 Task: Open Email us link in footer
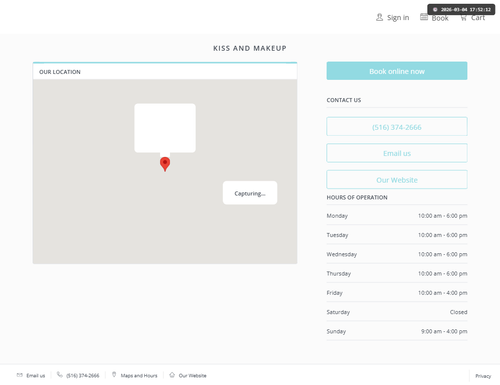tap(36, 376)
